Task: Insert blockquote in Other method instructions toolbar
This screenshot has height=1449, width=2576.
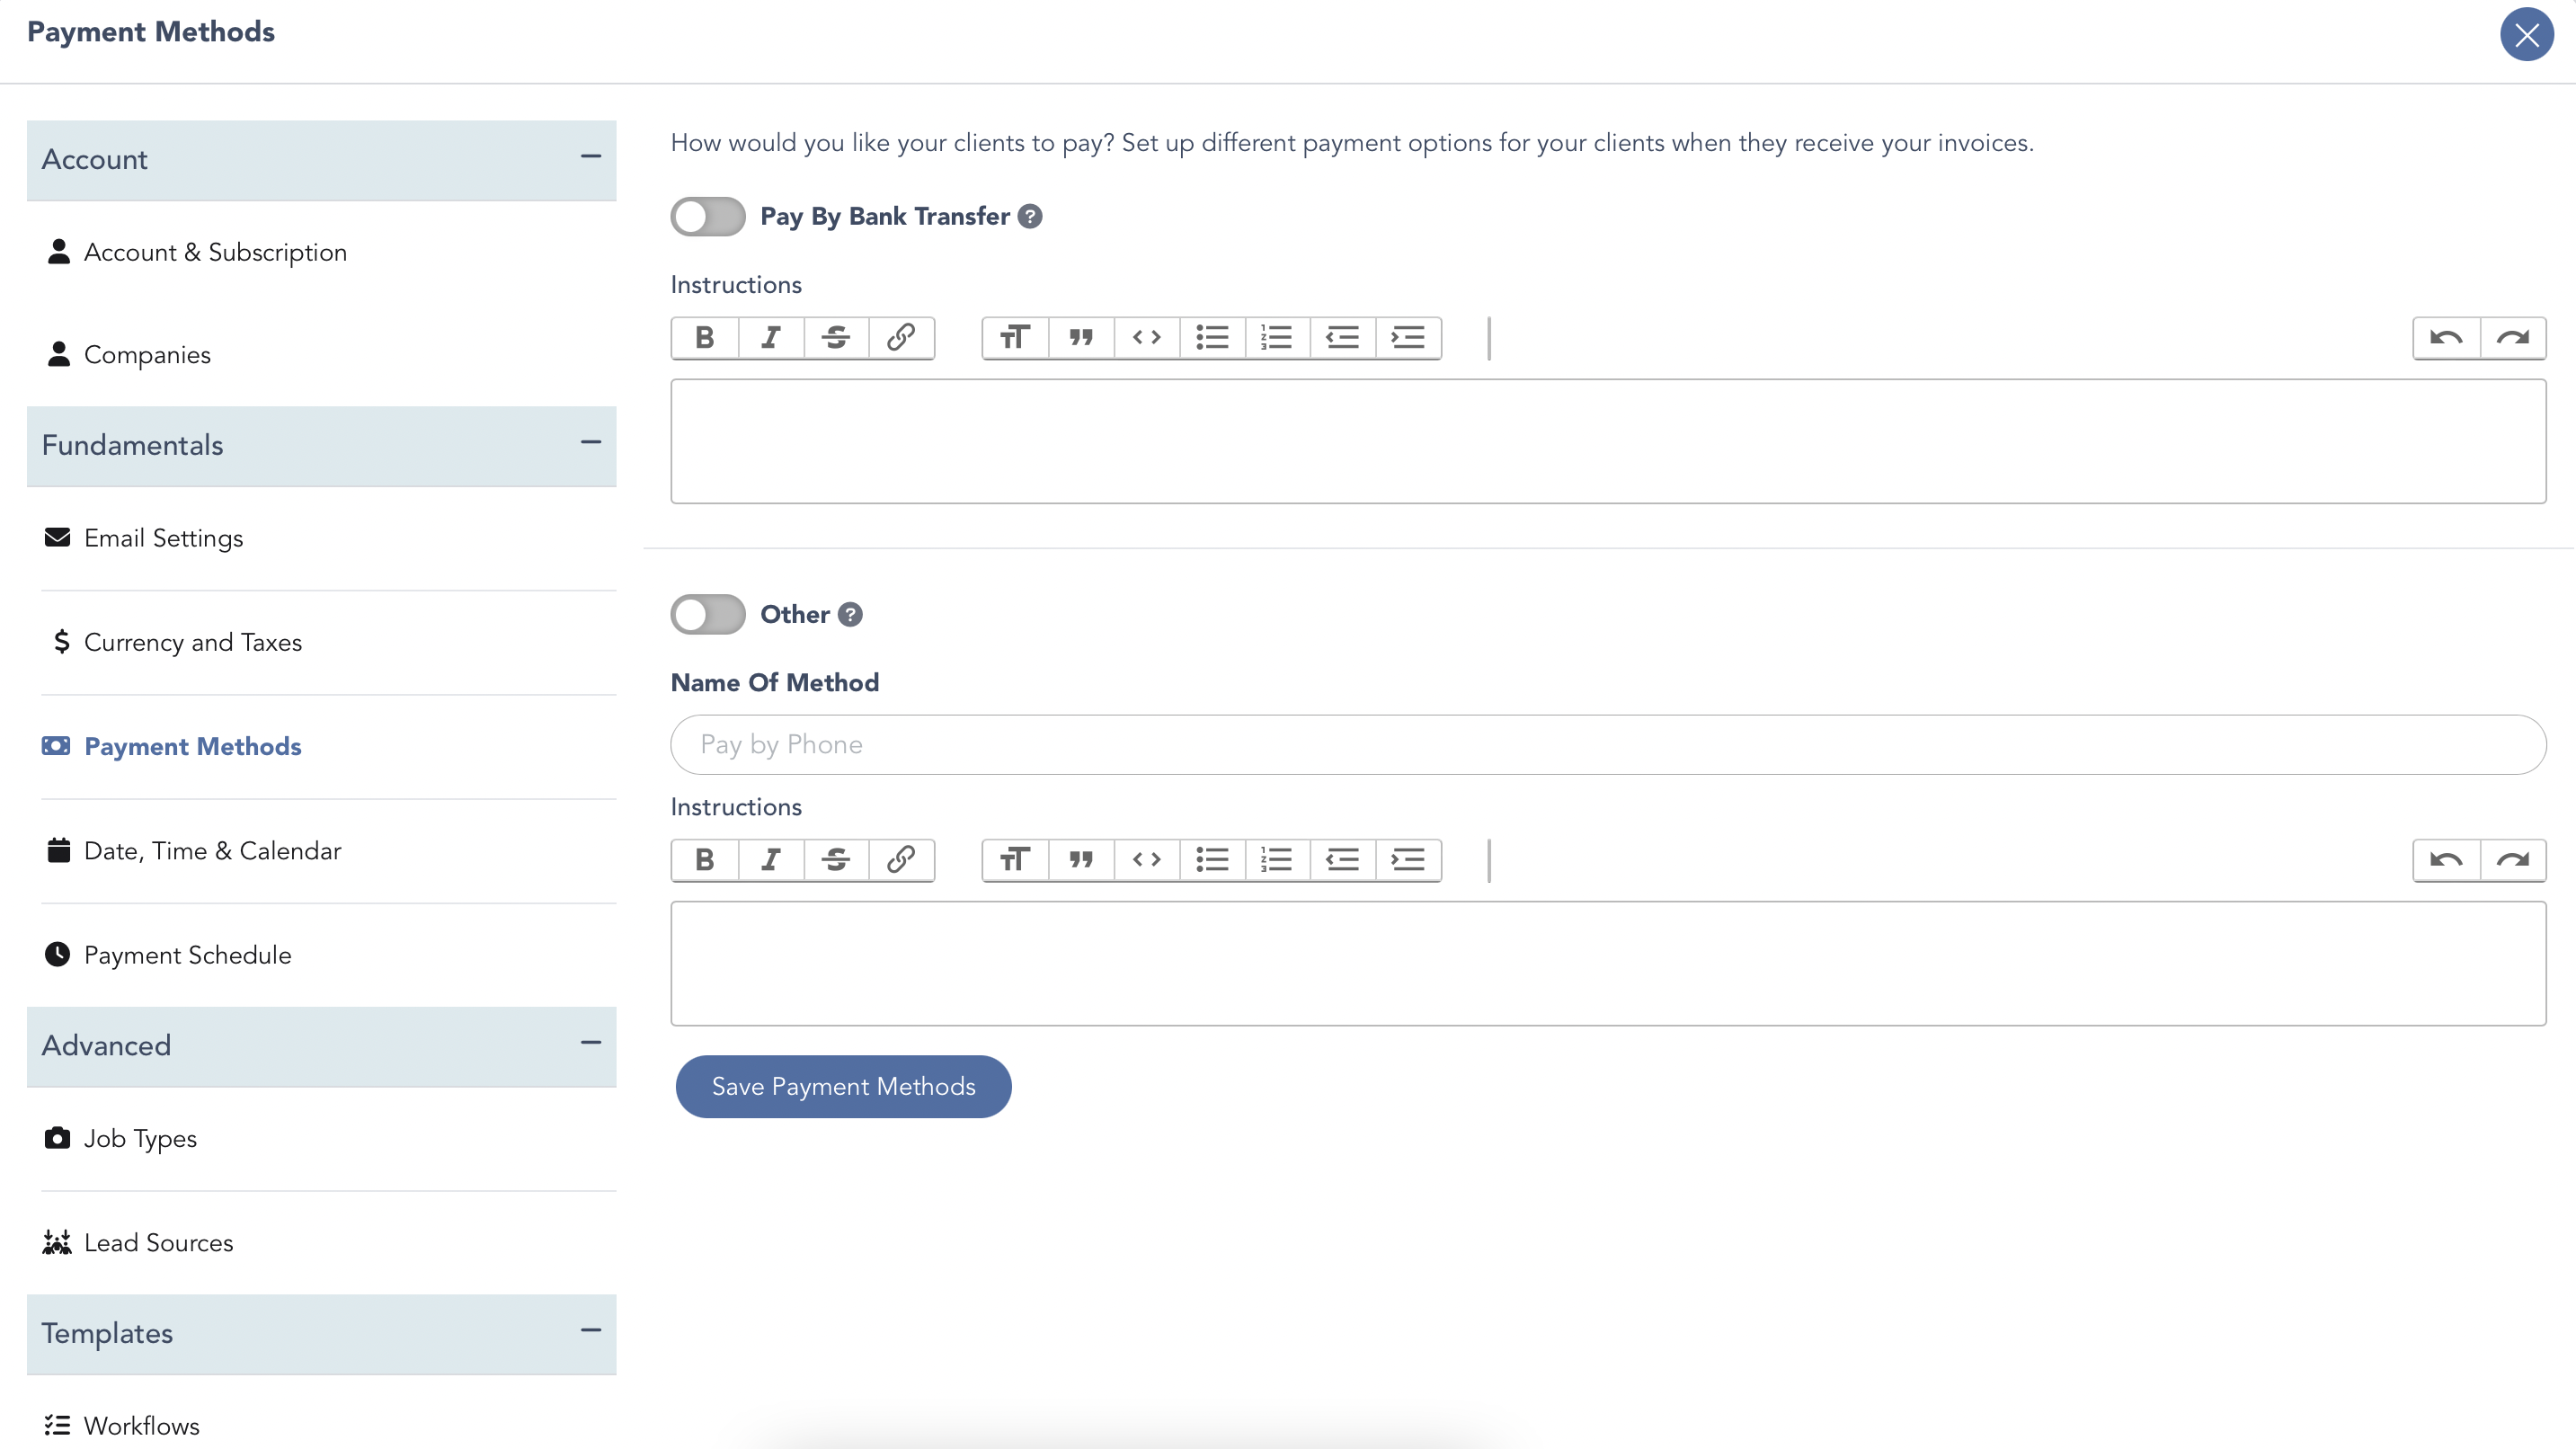Action: click(1081, 860)
